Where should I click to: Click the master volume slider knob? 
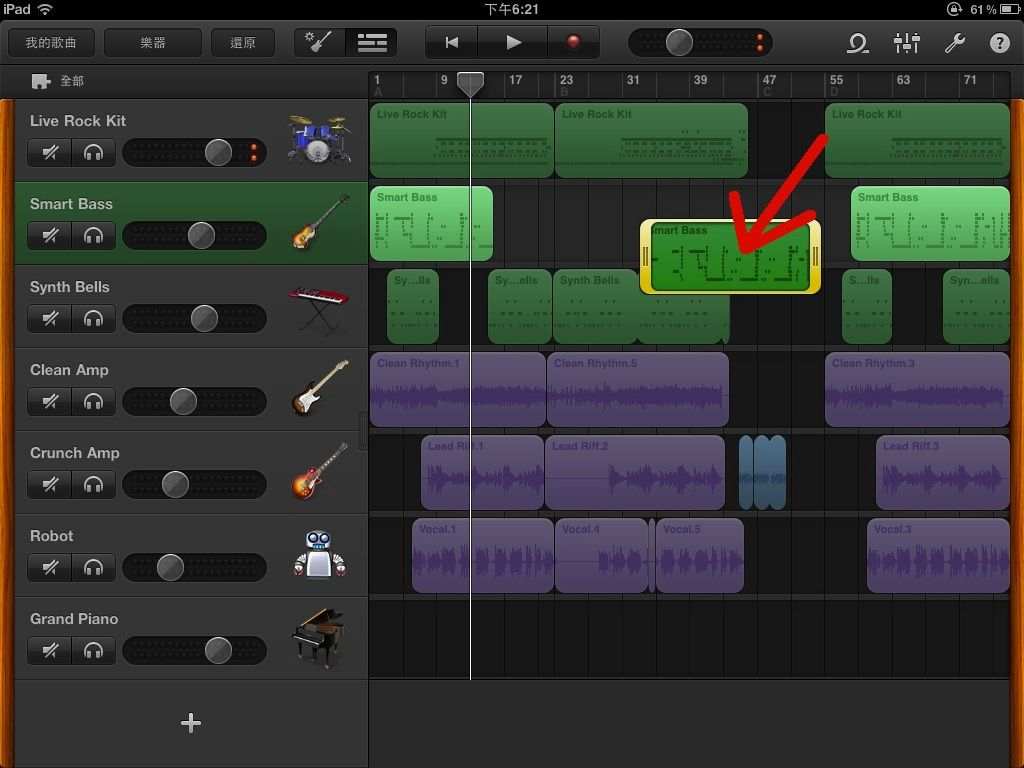coord(679,43)
